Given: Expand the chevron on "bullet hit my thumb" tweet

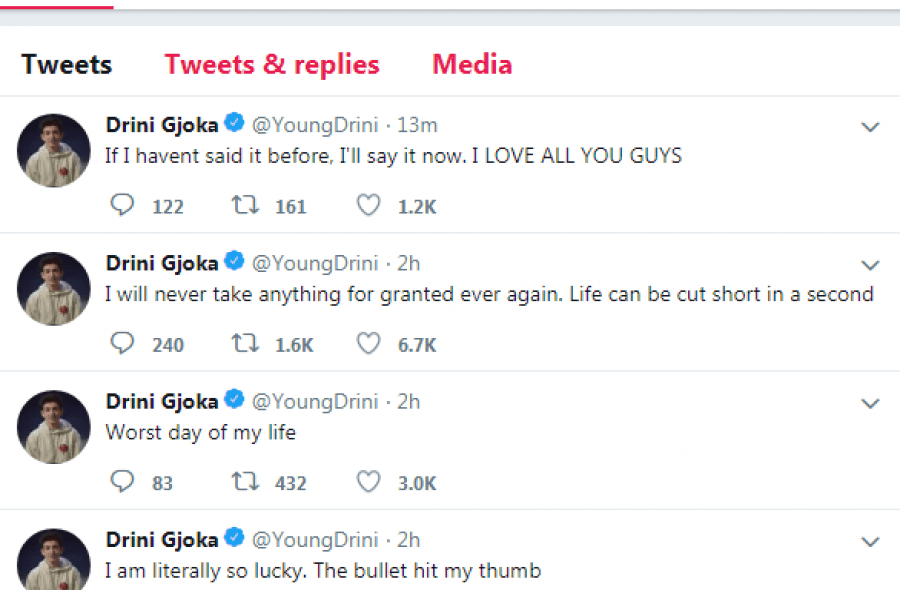Looking at the screenshot, I should click(x=870, y=541).
